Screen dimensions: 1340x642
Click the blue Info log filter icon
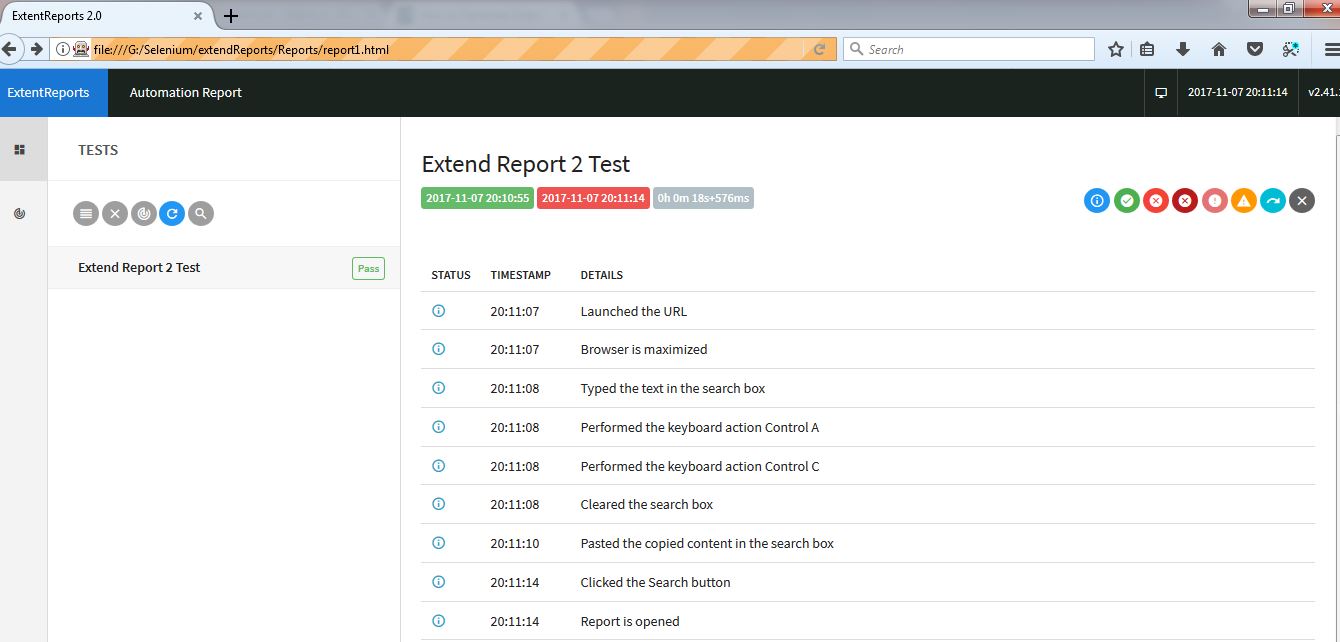click(x=1097, y=200)
